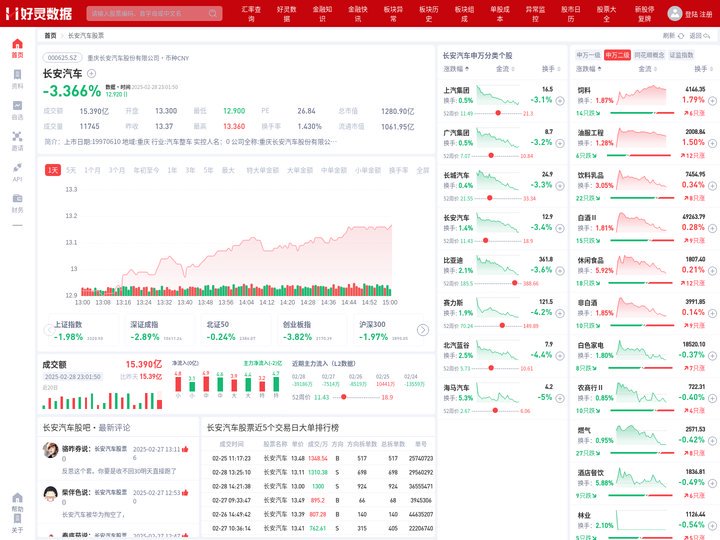Select the 1天 chart range tab
The height and width of the screenshot is (540, 720).
53,170
